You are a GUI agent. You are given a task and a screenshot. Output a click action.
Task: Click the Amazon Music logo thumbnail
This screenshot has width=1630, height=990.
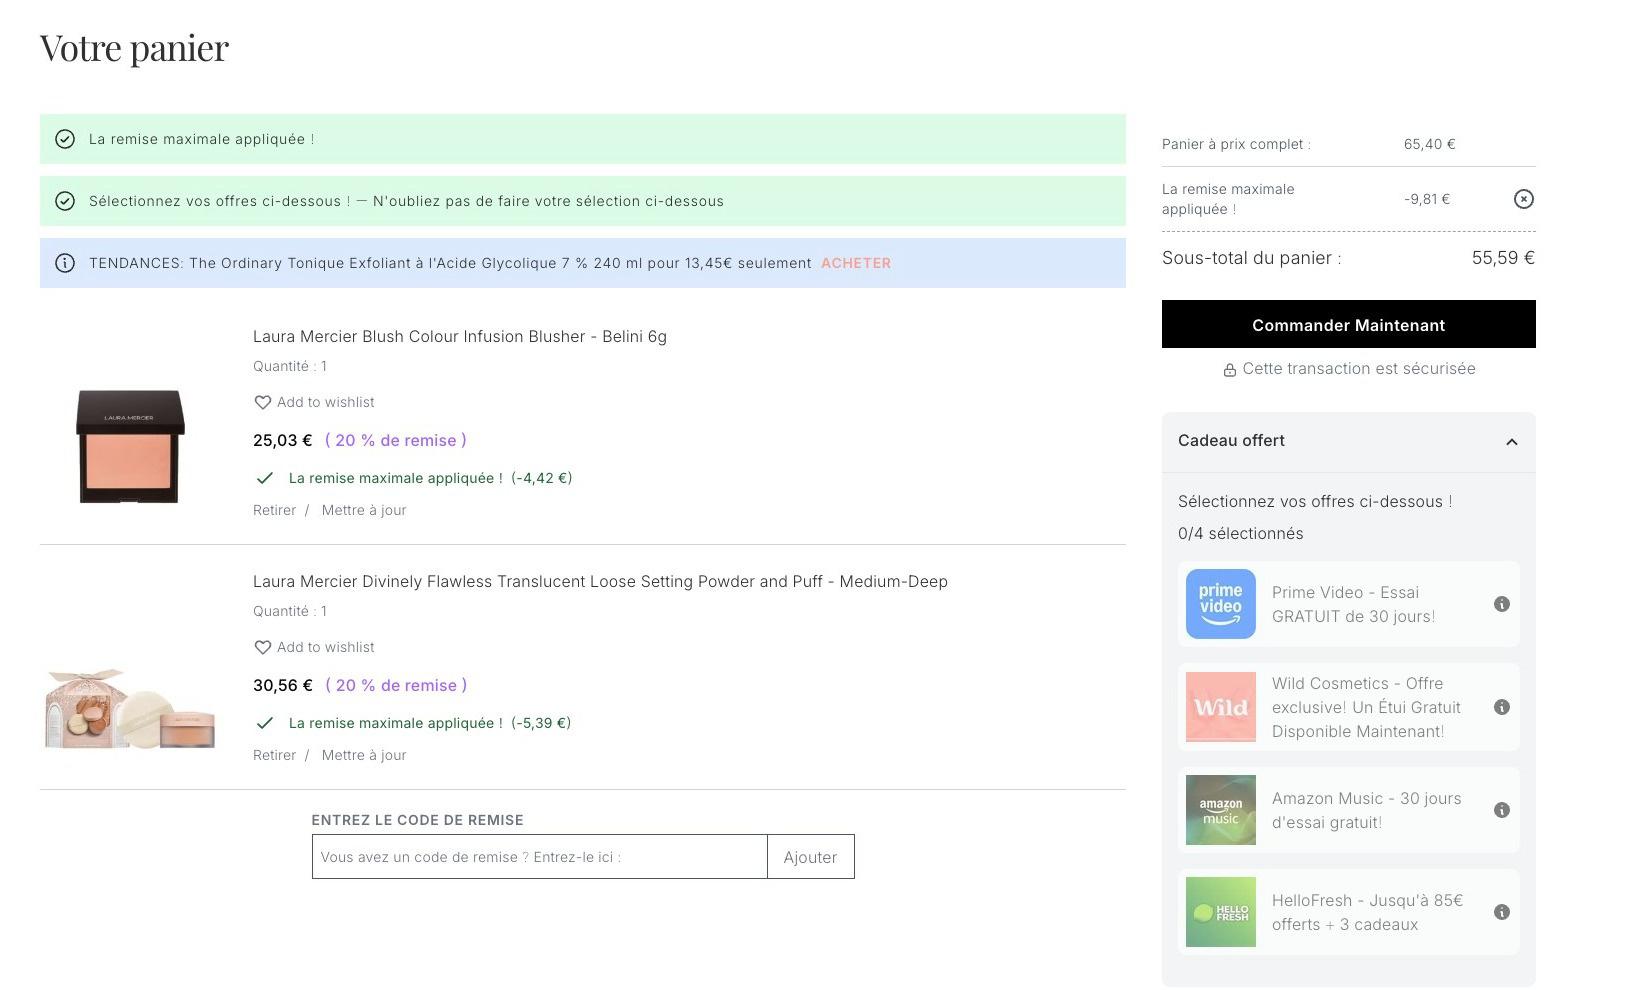pos(1221,810)
